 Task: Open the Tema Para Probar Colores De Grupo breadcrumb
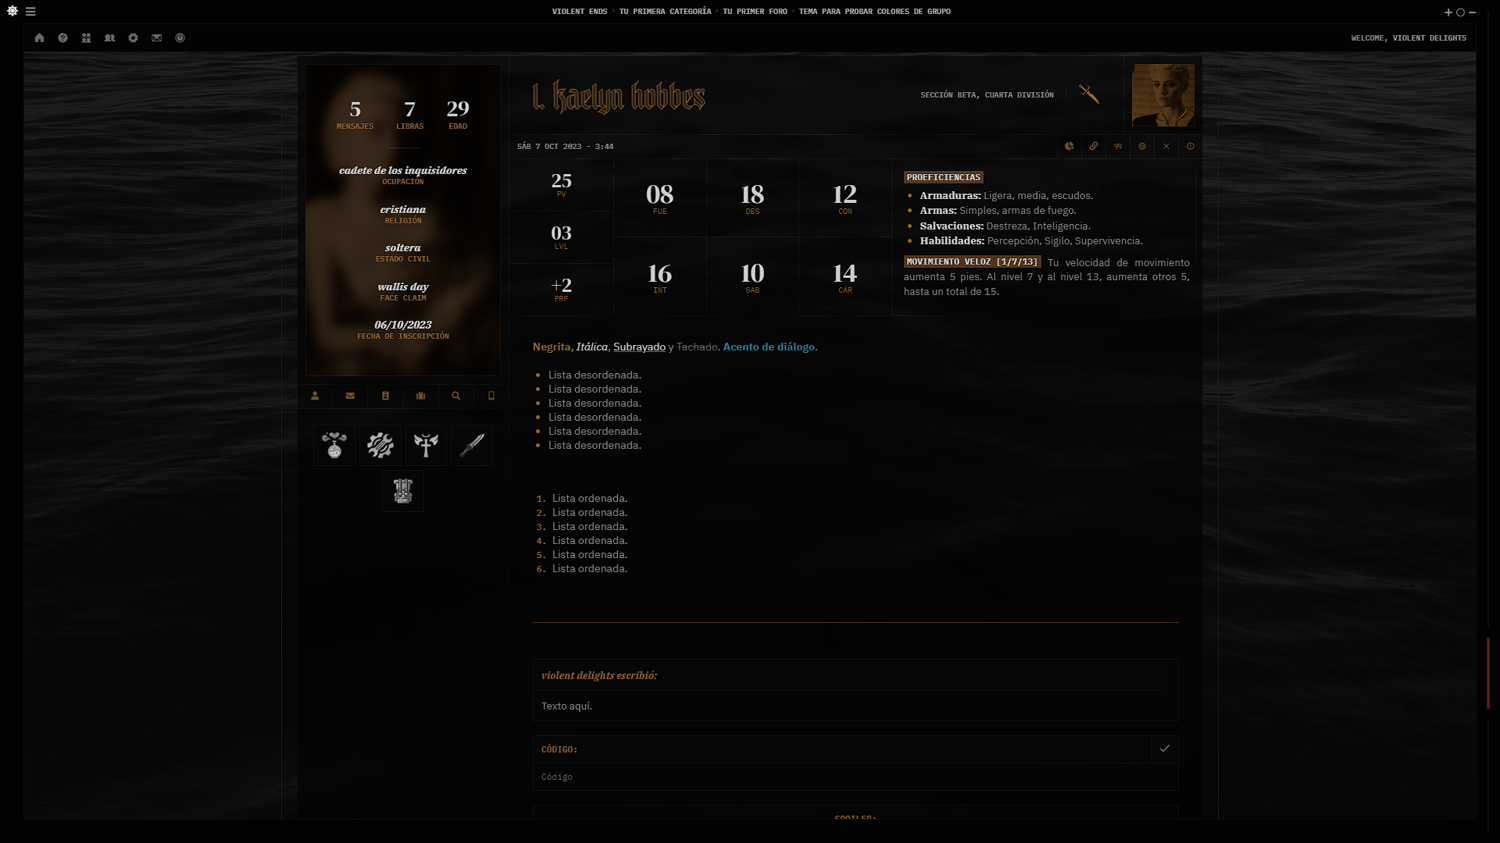click(x=875, y=12)
